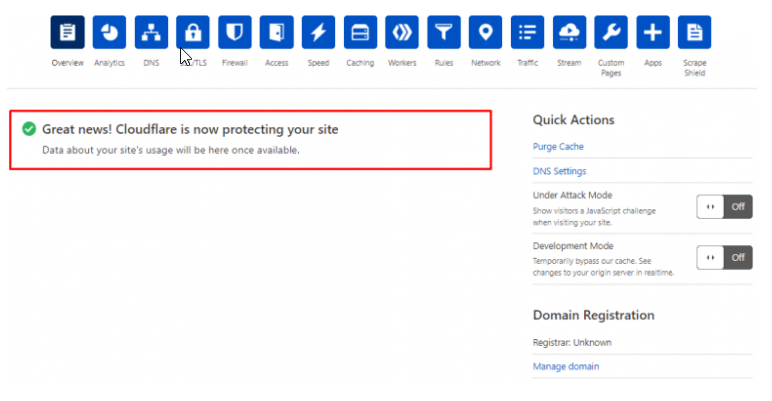Enable the Development Mode switch
772x401 pixels.
(x=723, y=257)
